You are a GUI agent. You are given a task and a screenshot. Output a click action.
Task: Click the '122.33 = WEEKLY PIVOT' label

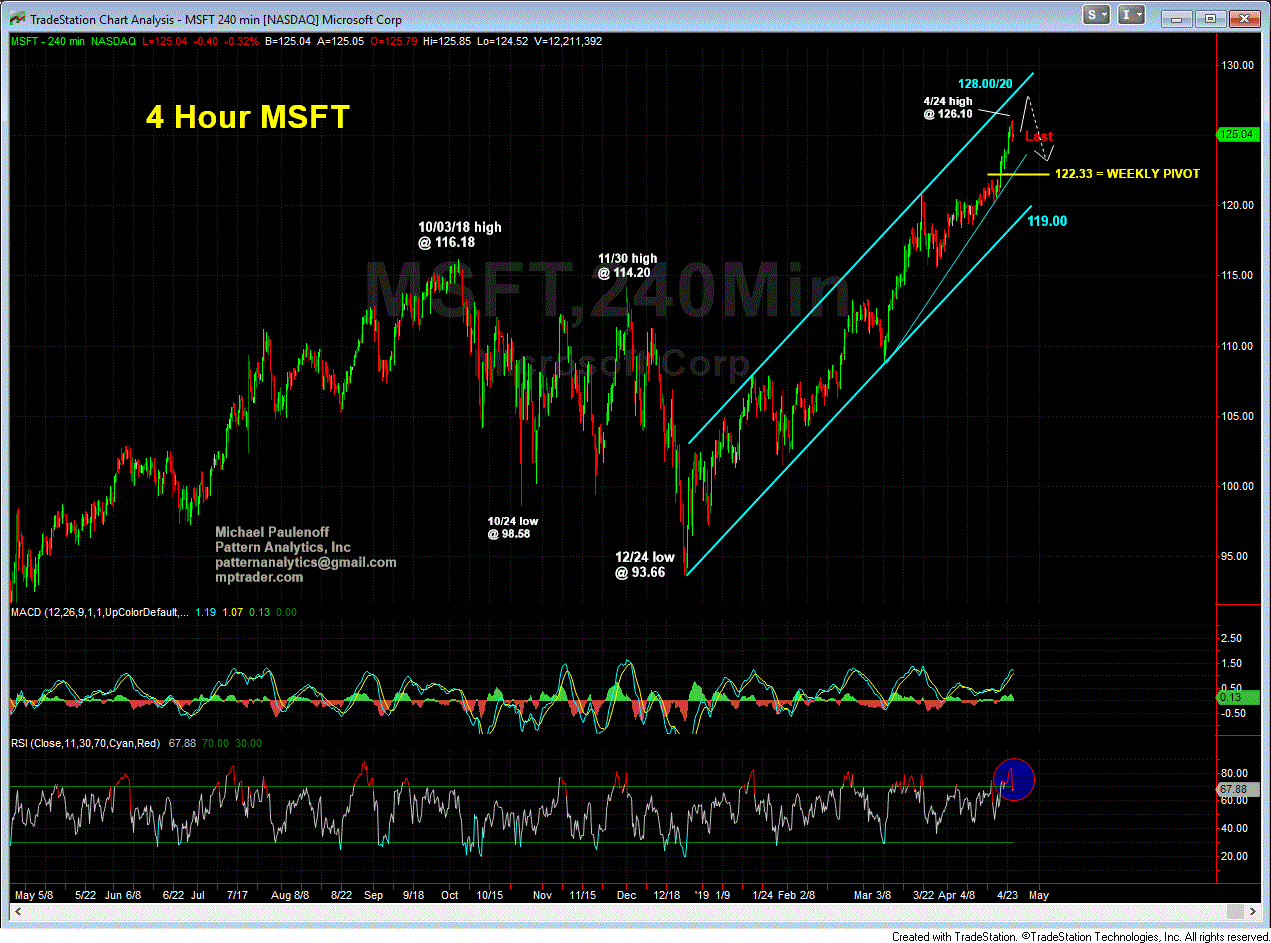pos(1127,174)
